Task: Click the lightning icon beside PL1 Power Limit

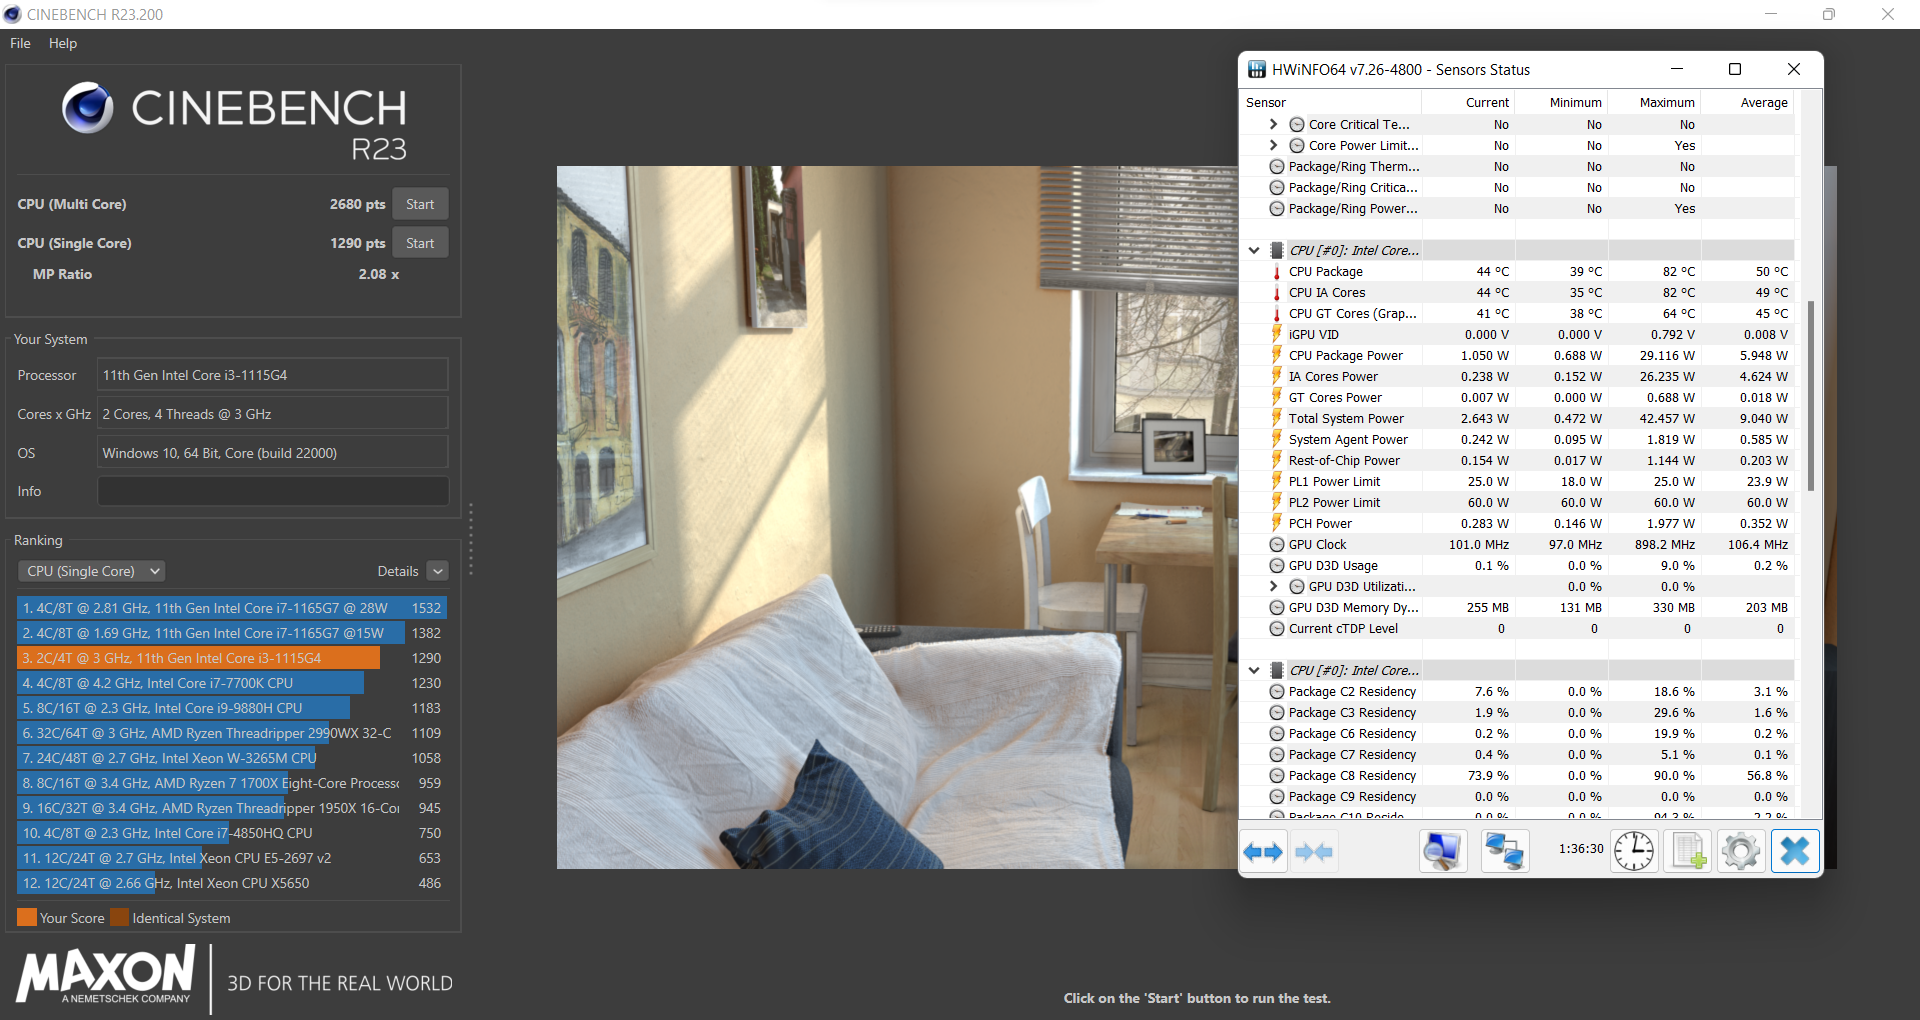Action: (1277, 481)
